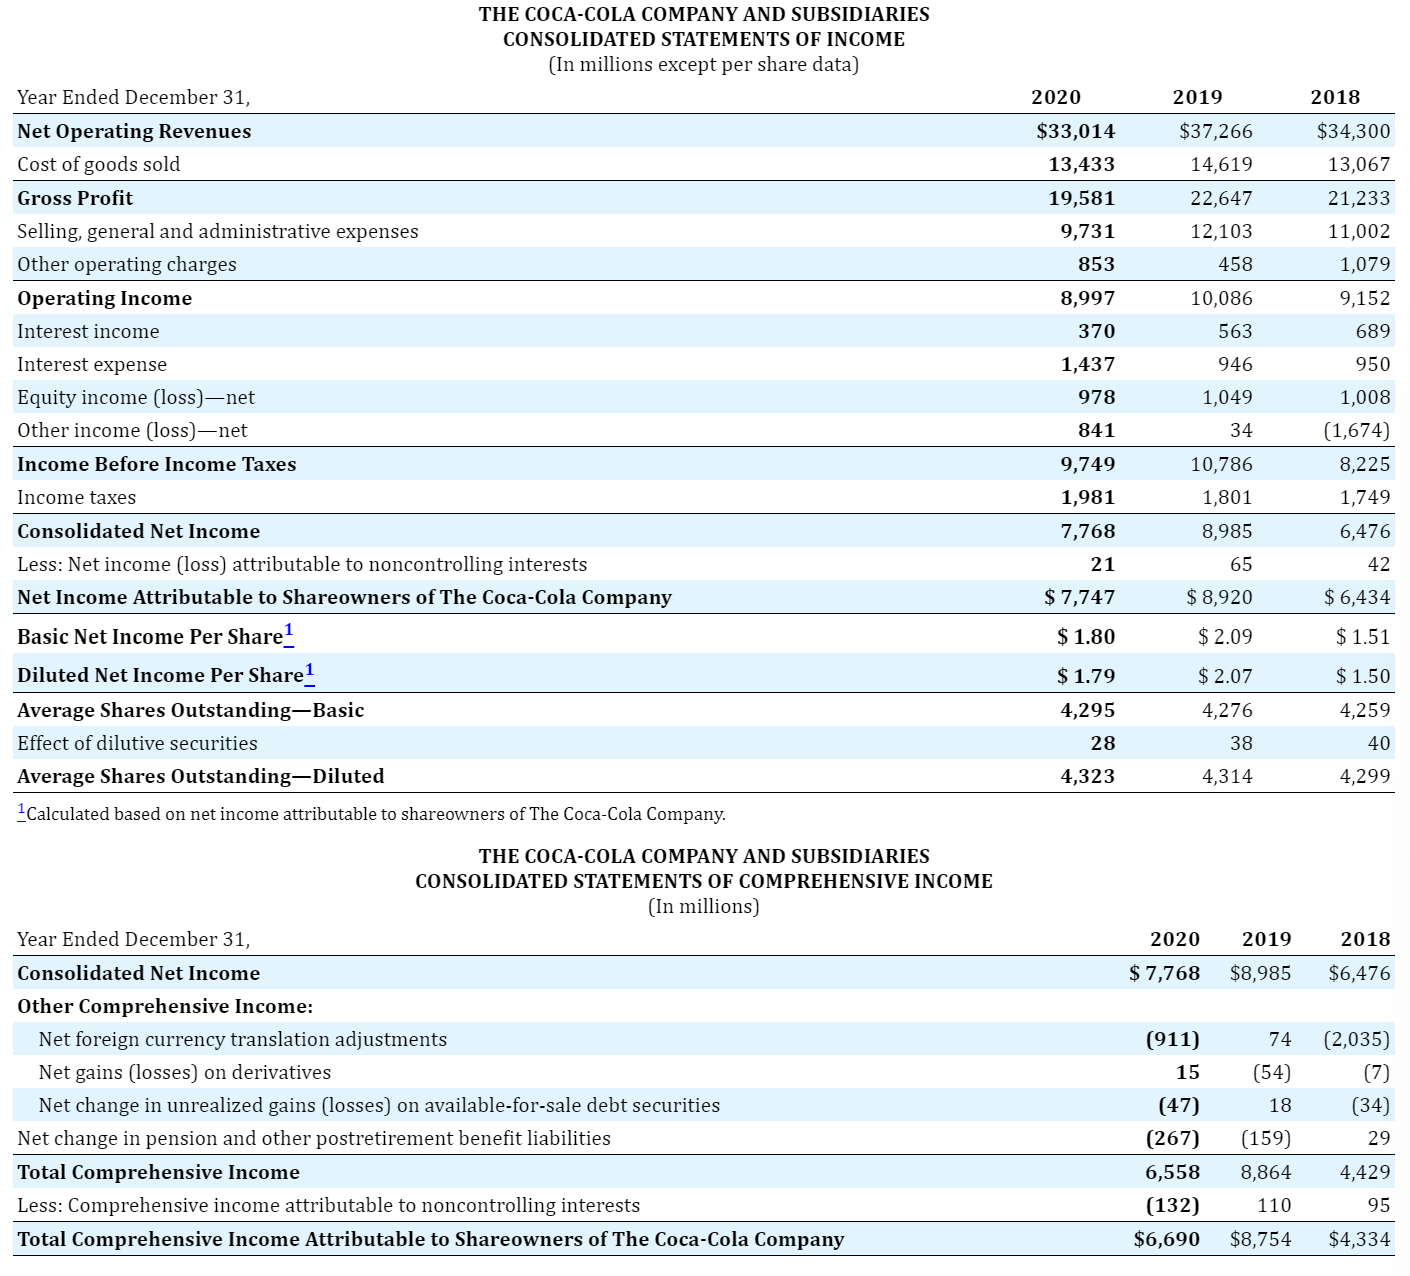Select the Operating Income row label

[104, 298]
